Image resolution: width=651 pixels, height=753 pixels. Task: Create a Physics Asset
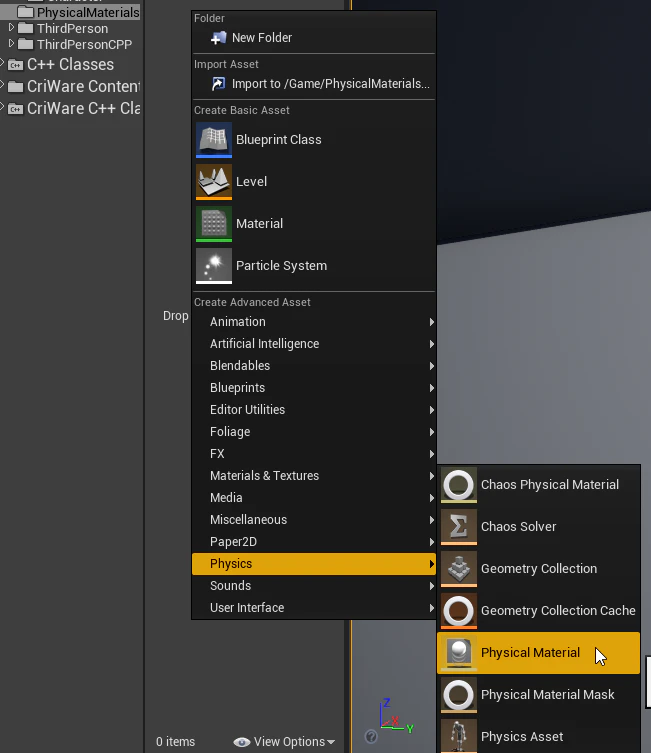538,736
